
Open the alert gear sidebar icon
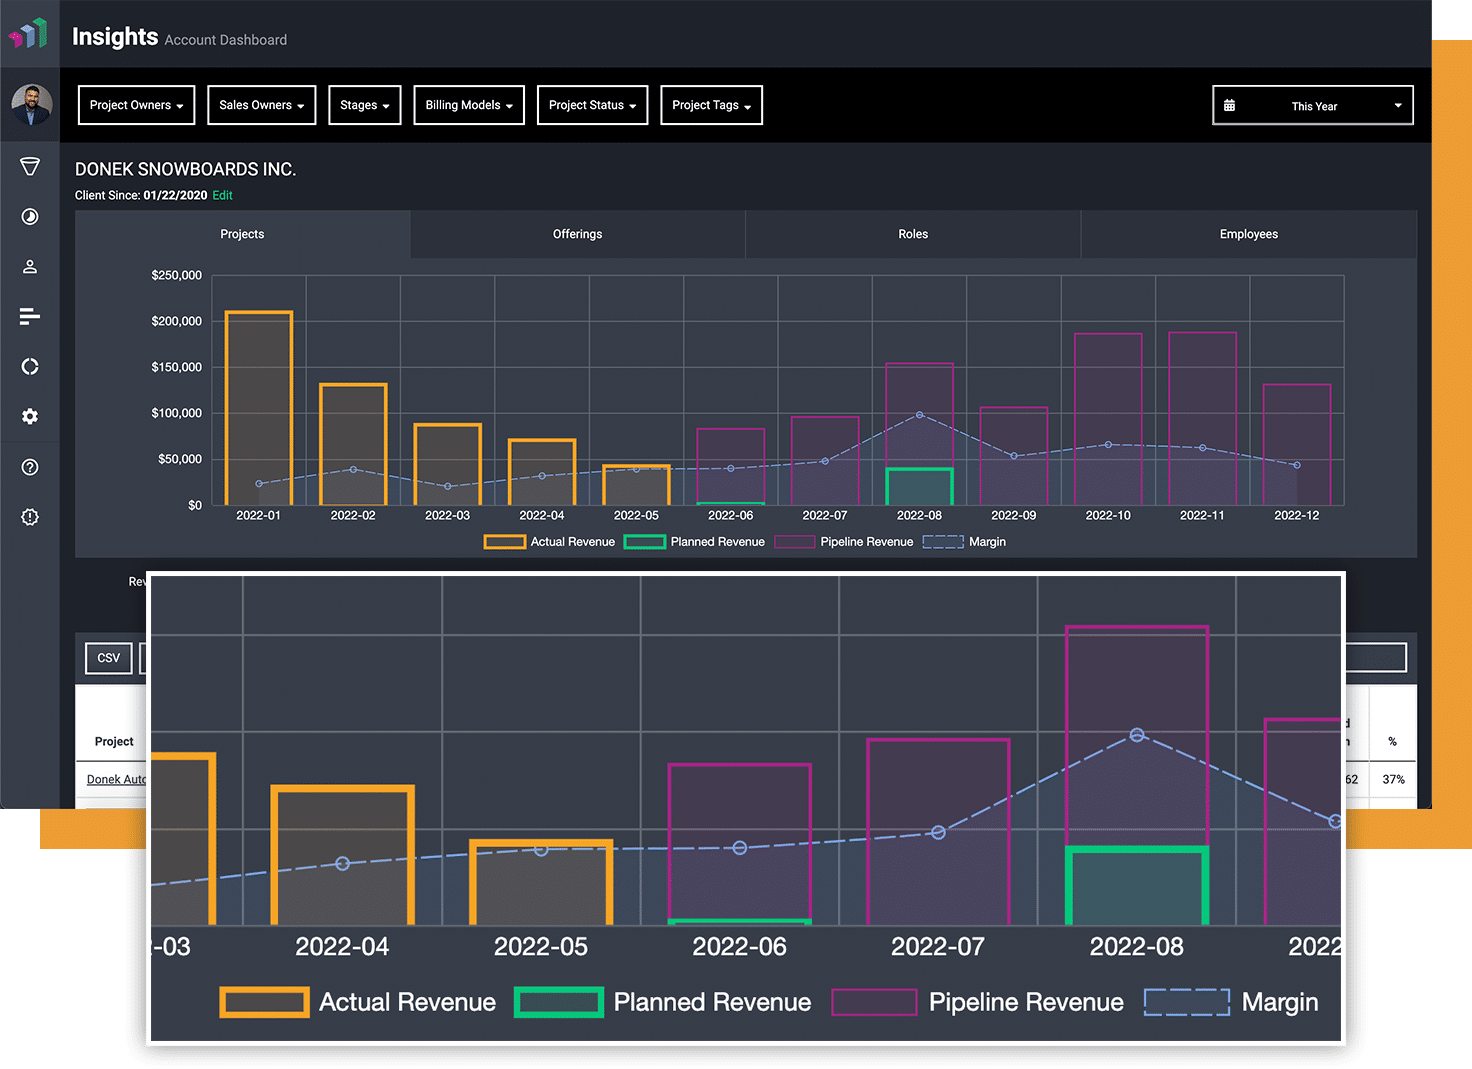click(30, 517)
